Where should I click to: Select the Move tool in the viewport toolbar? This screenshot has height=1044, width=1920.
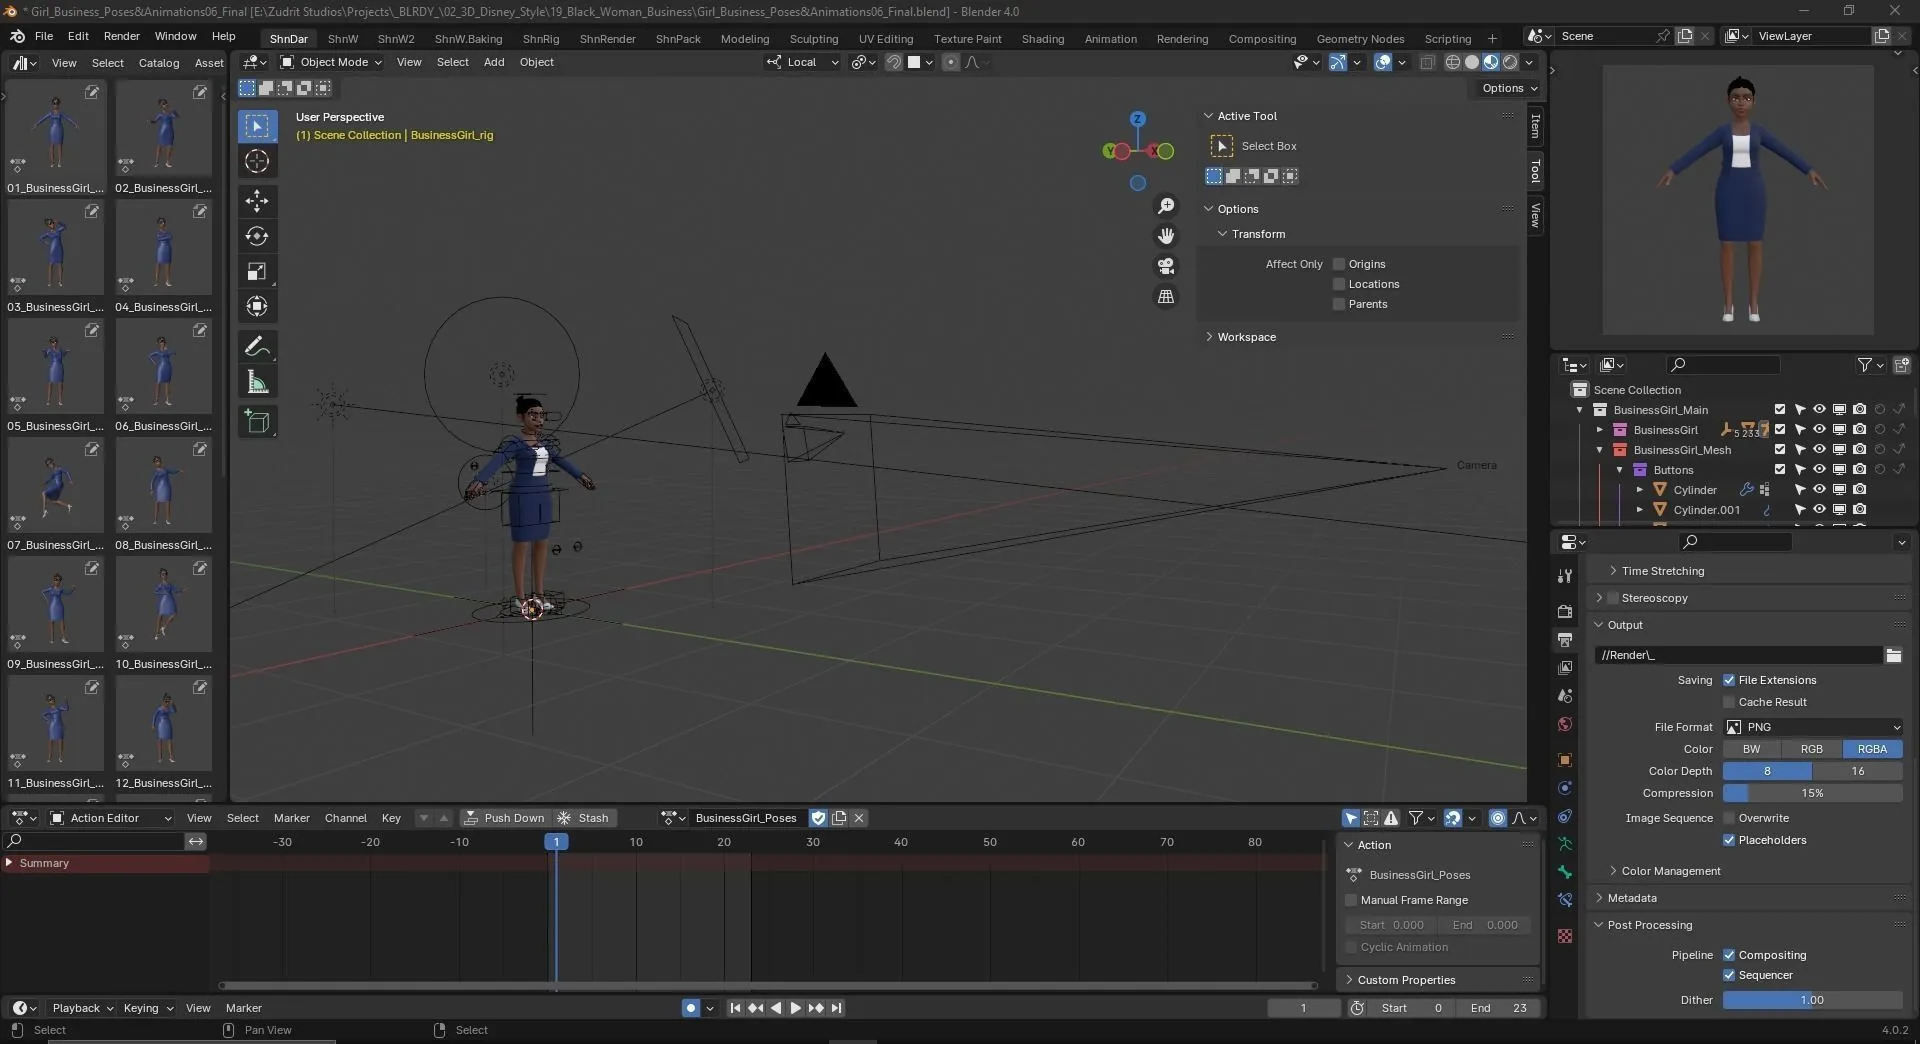[x=257, y=201]
